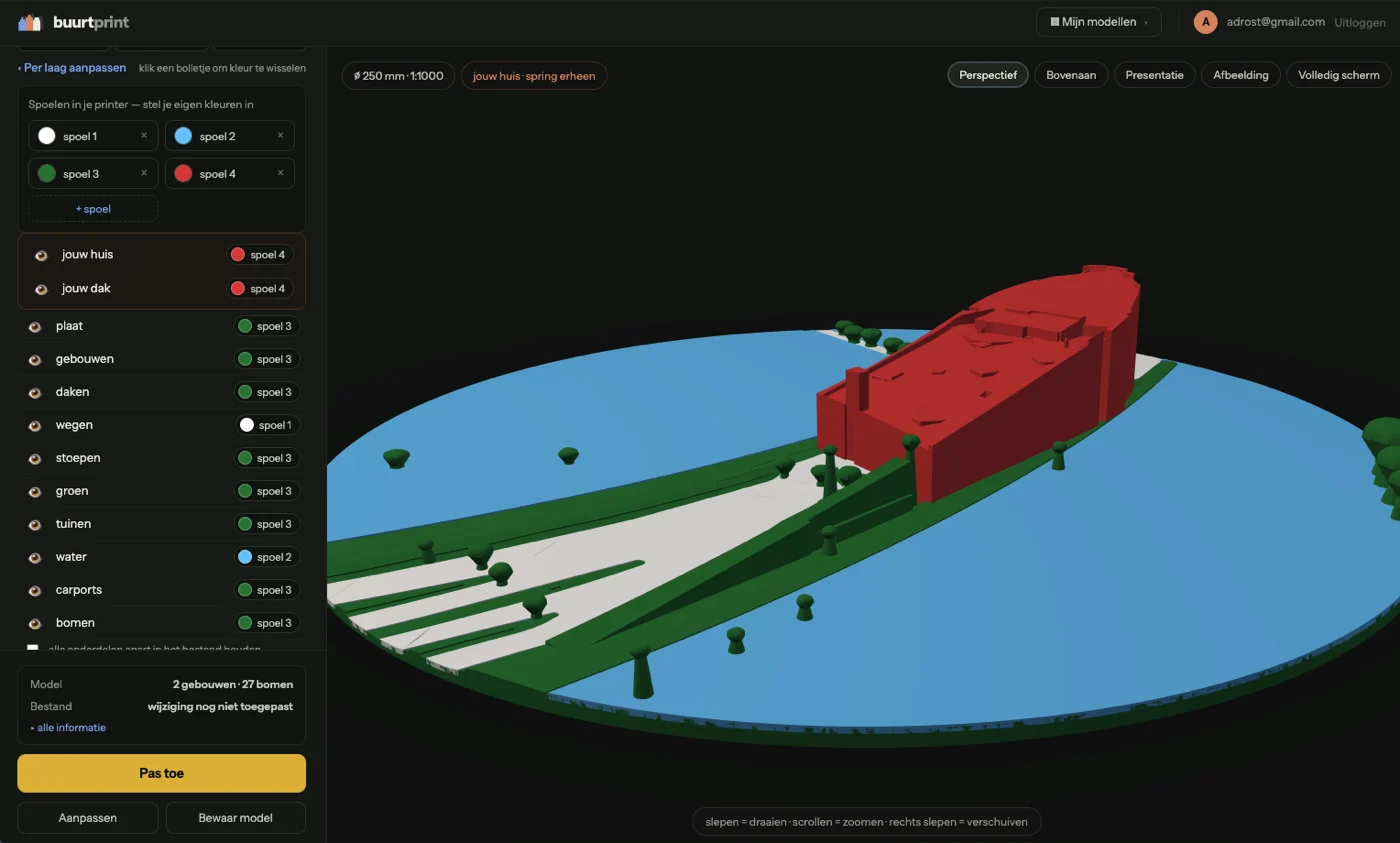Click Bewaar model button
Viewport: 1400px width, 843px height.
236,817
